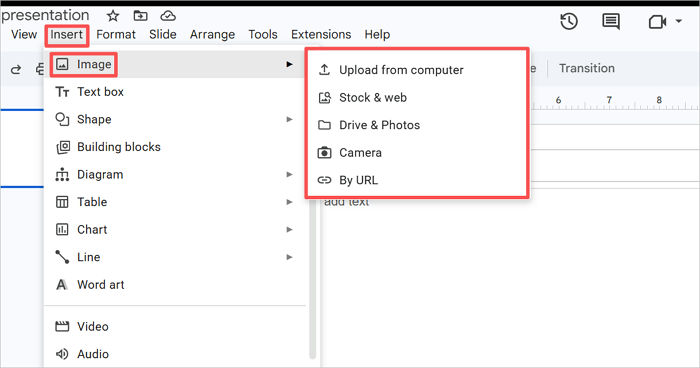Expand the Diagram submenu arrow
This screenshot has height=368, width=700.
tap(289, 174)
